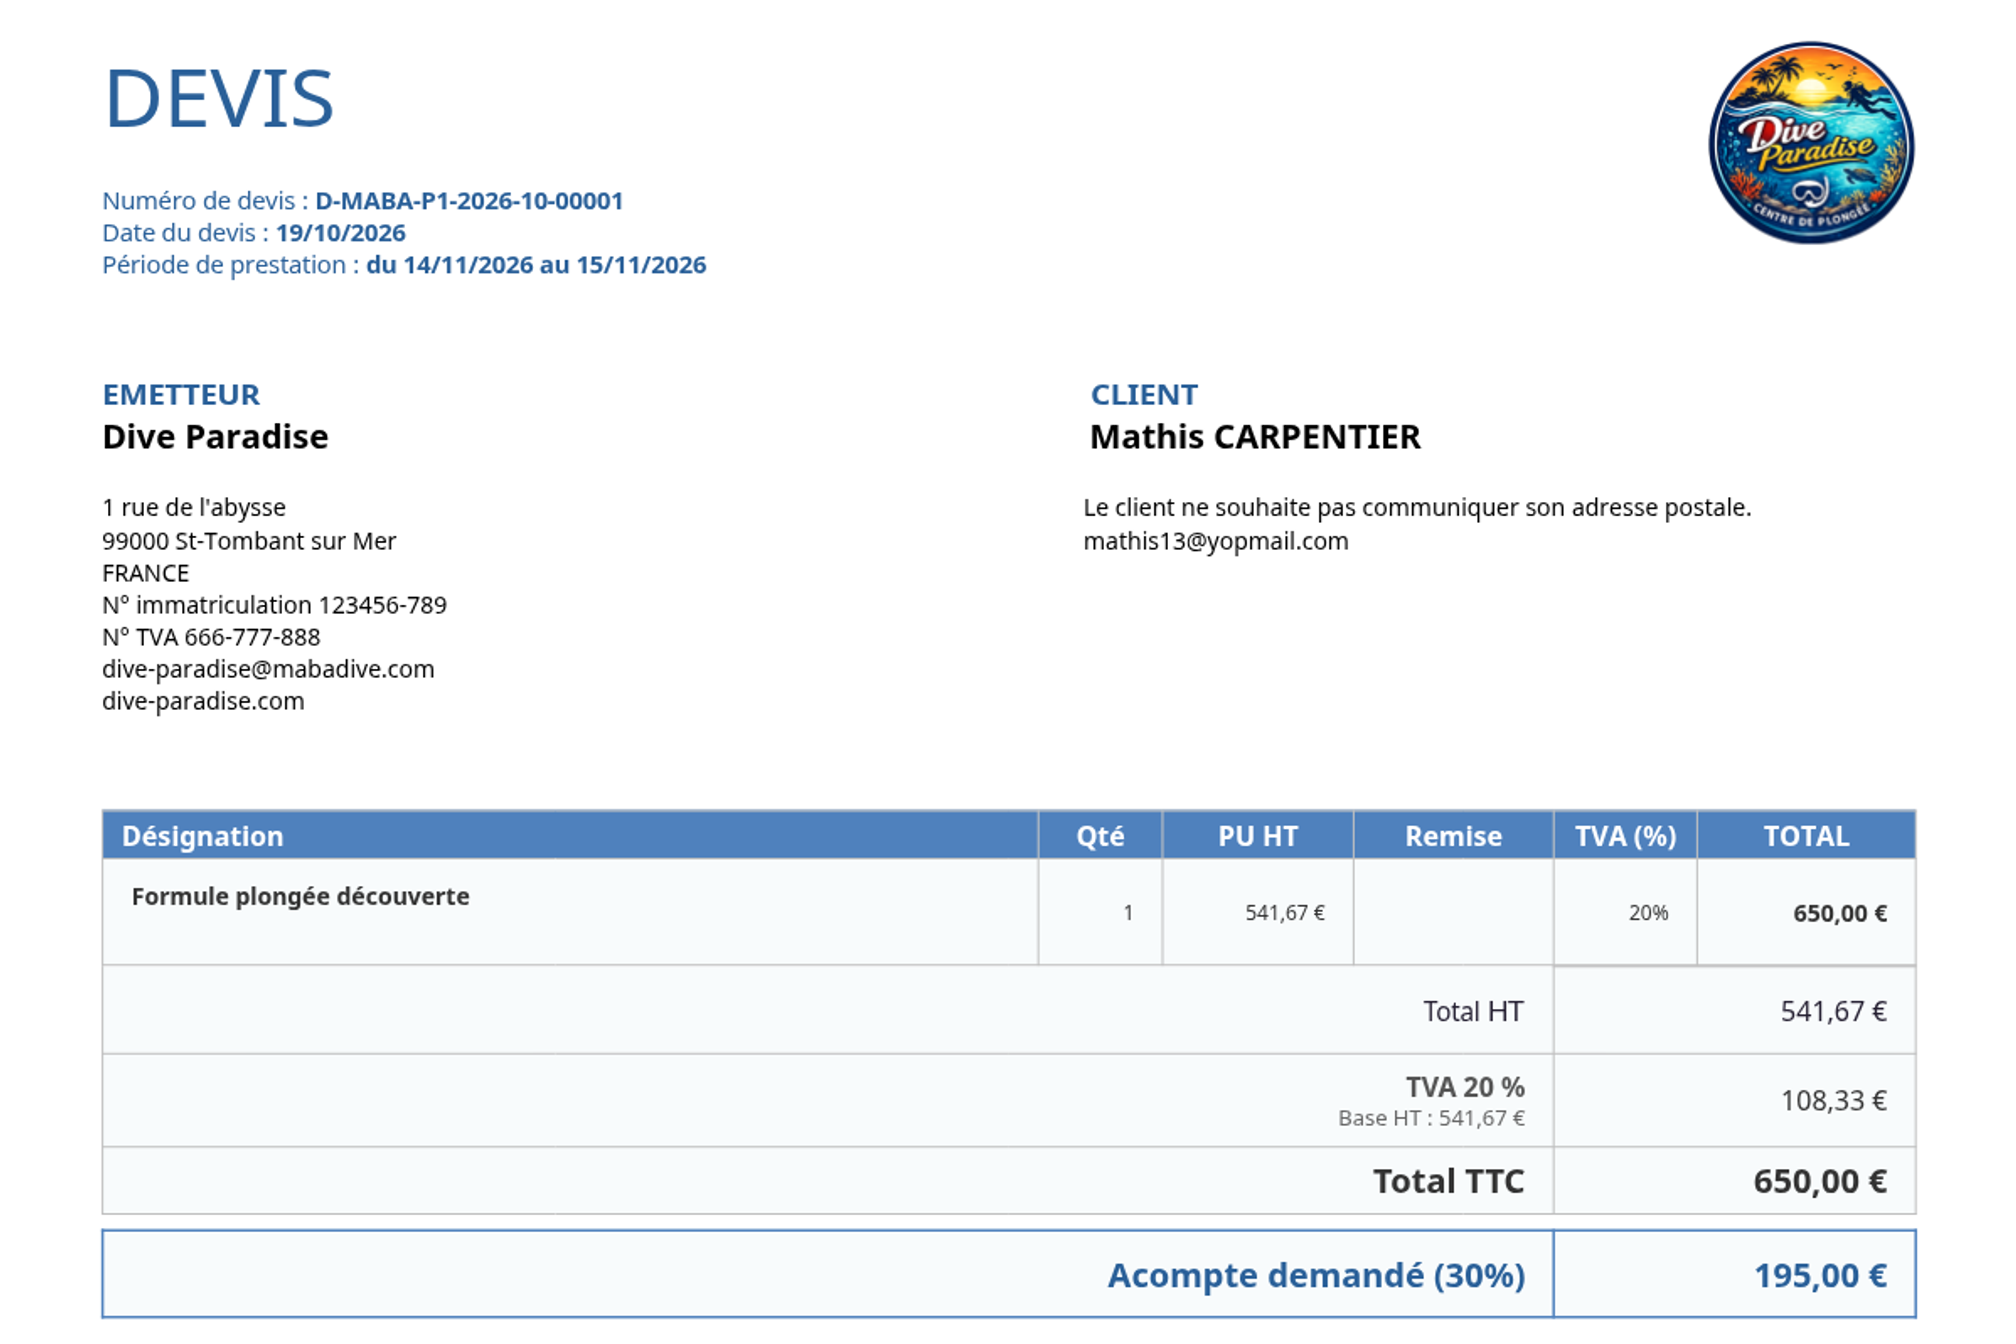Click client email mathis13@yopmail.com
Viewport: 2016px width, 1344px height.
[1216, 541]
